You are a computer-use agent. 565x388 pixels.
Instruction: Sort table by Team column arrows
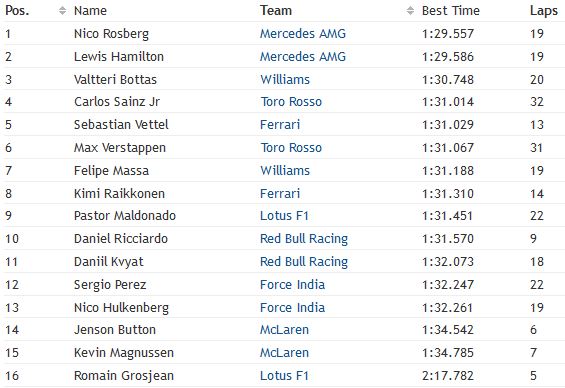click(410, 11)
